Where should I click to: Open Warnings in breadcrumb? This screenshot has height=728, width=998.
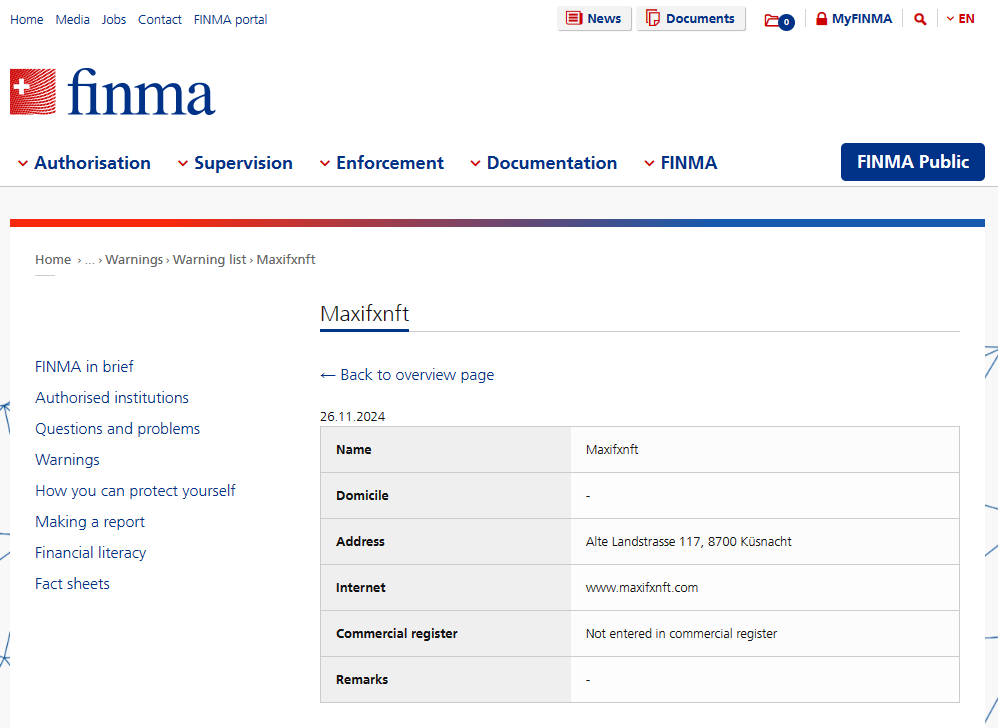pos(134,260)
